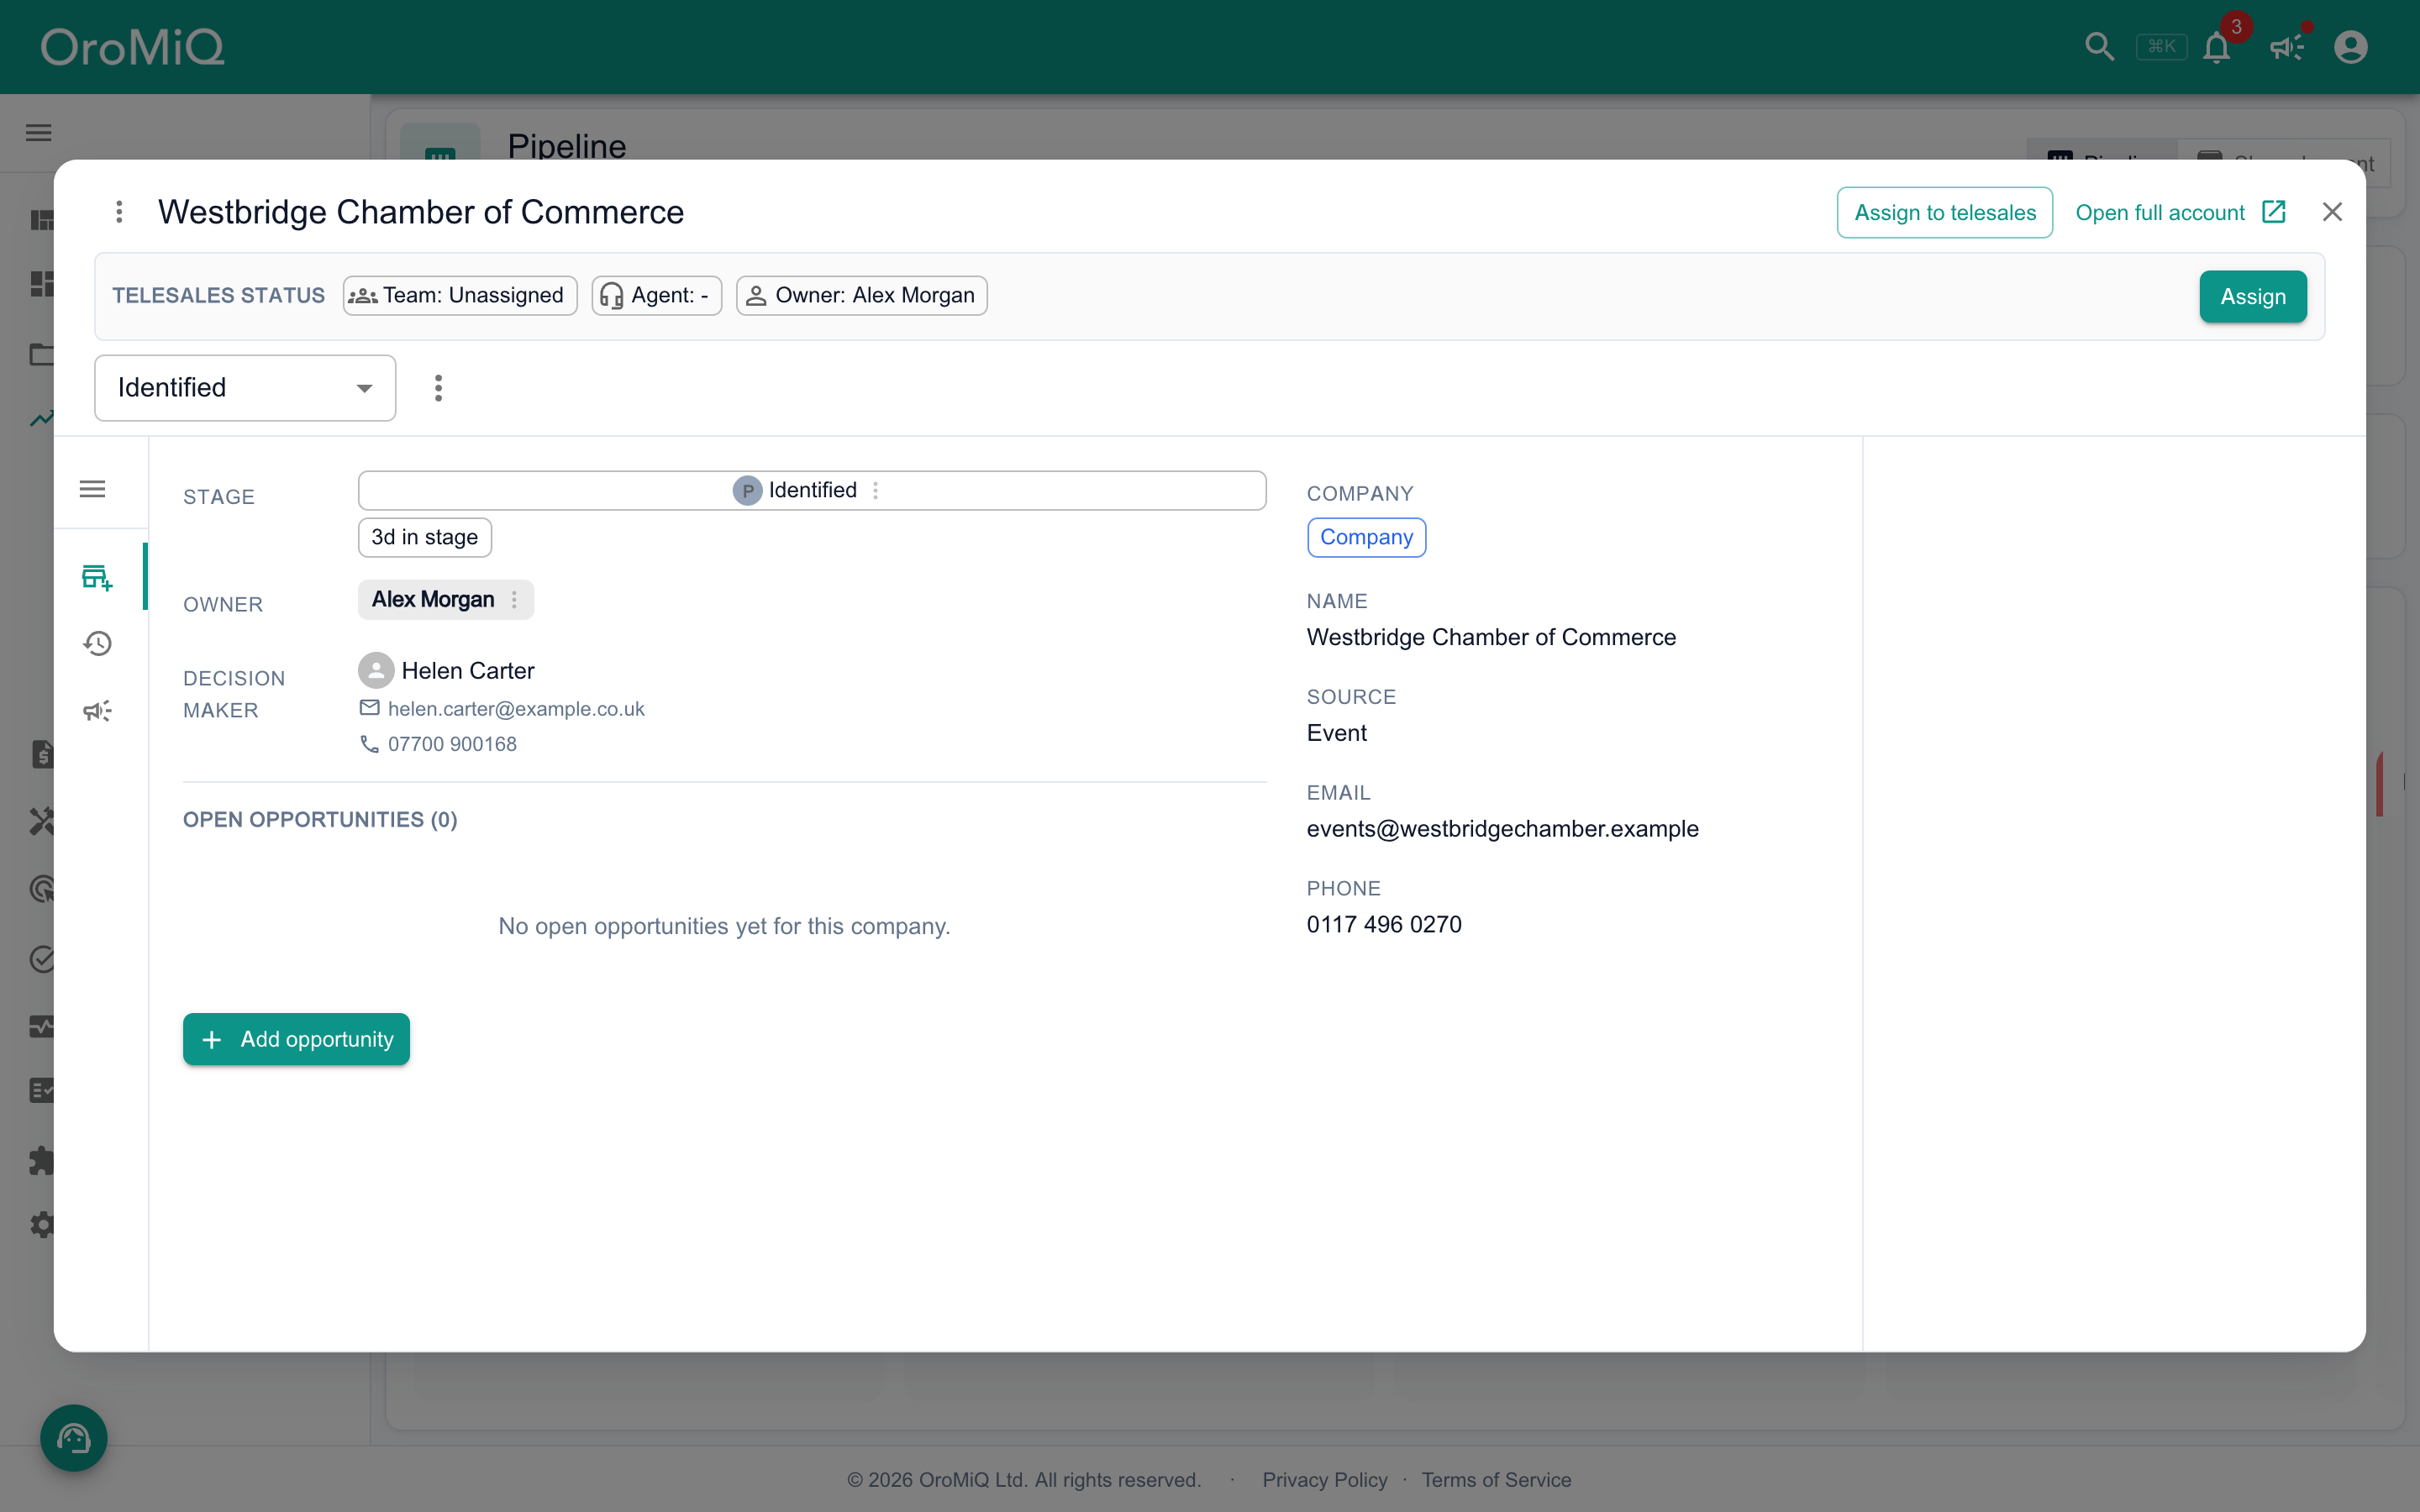Image resolution: width=2420 pixels, height=1512 pixels.
Task: Click the 3d in stage chip
Action: tap(424, 537)
